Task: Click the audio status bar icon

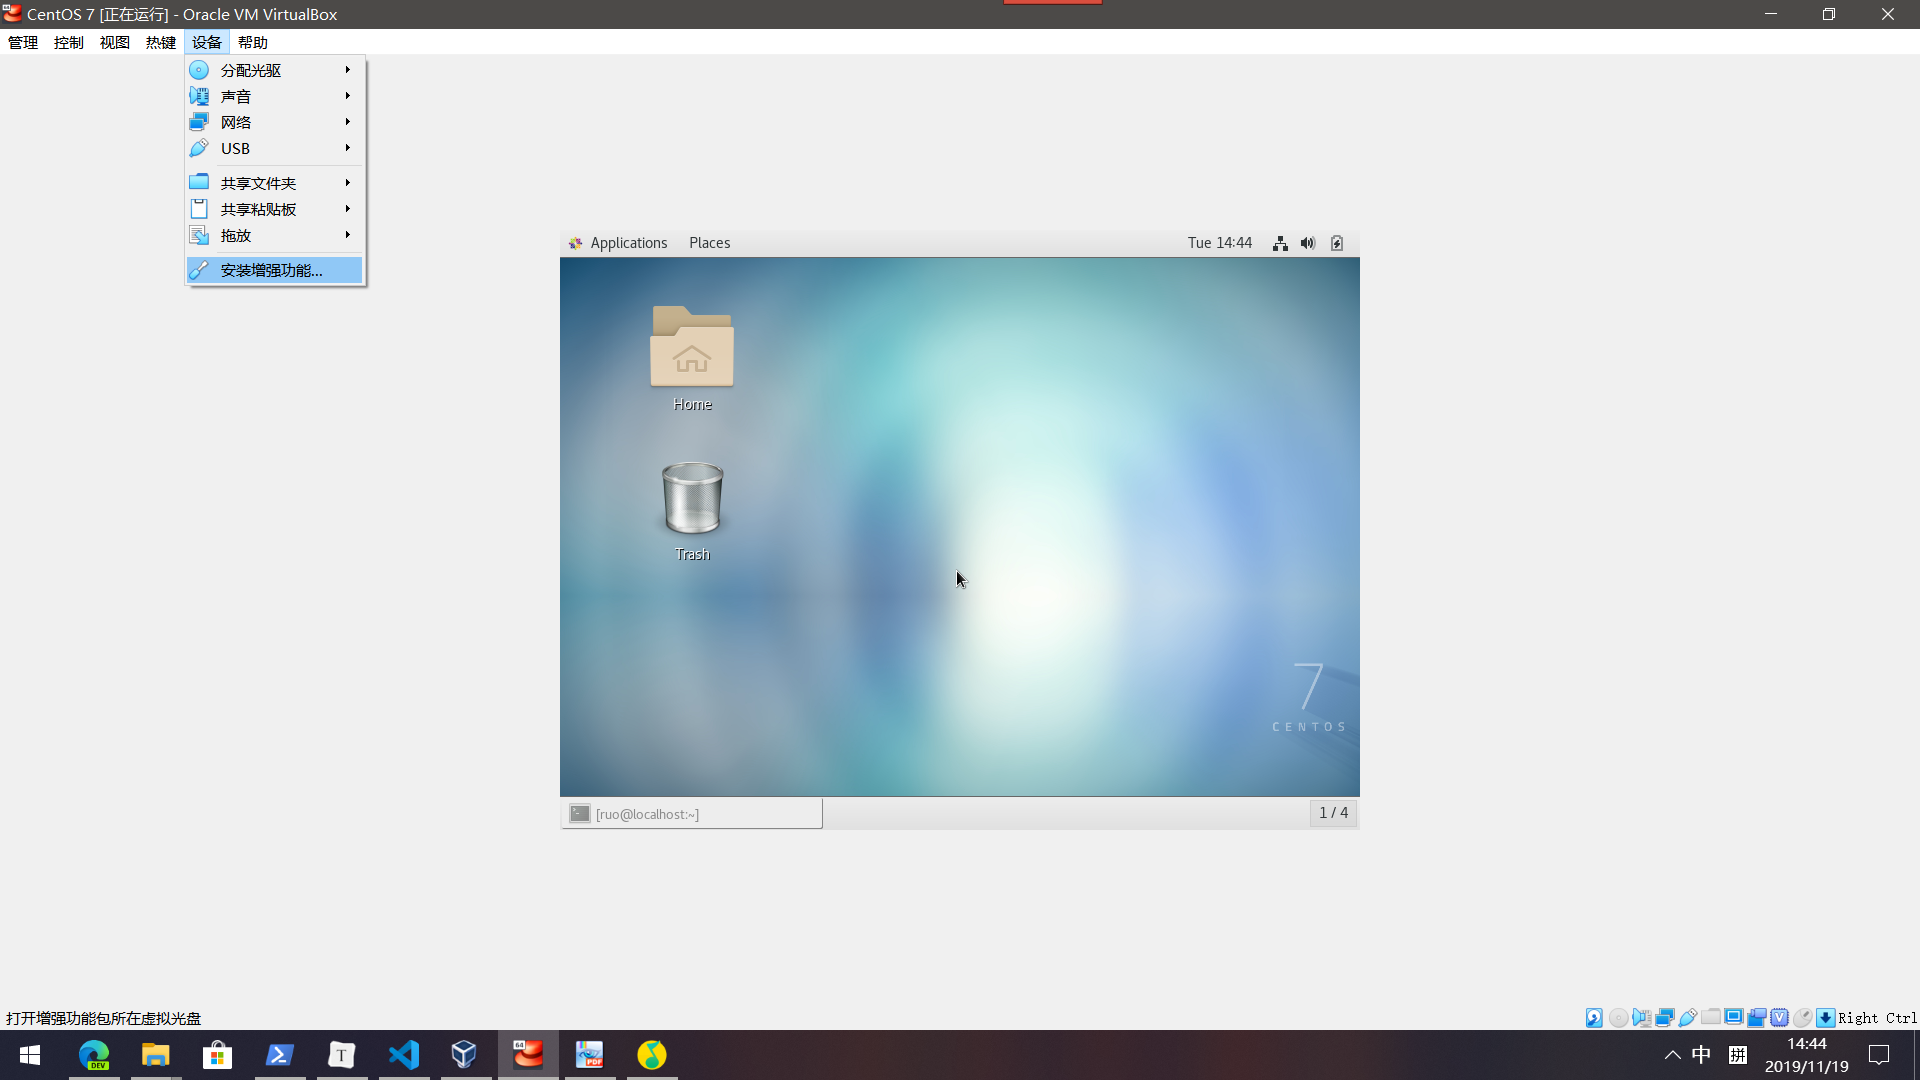Action: (1641, 1018)
